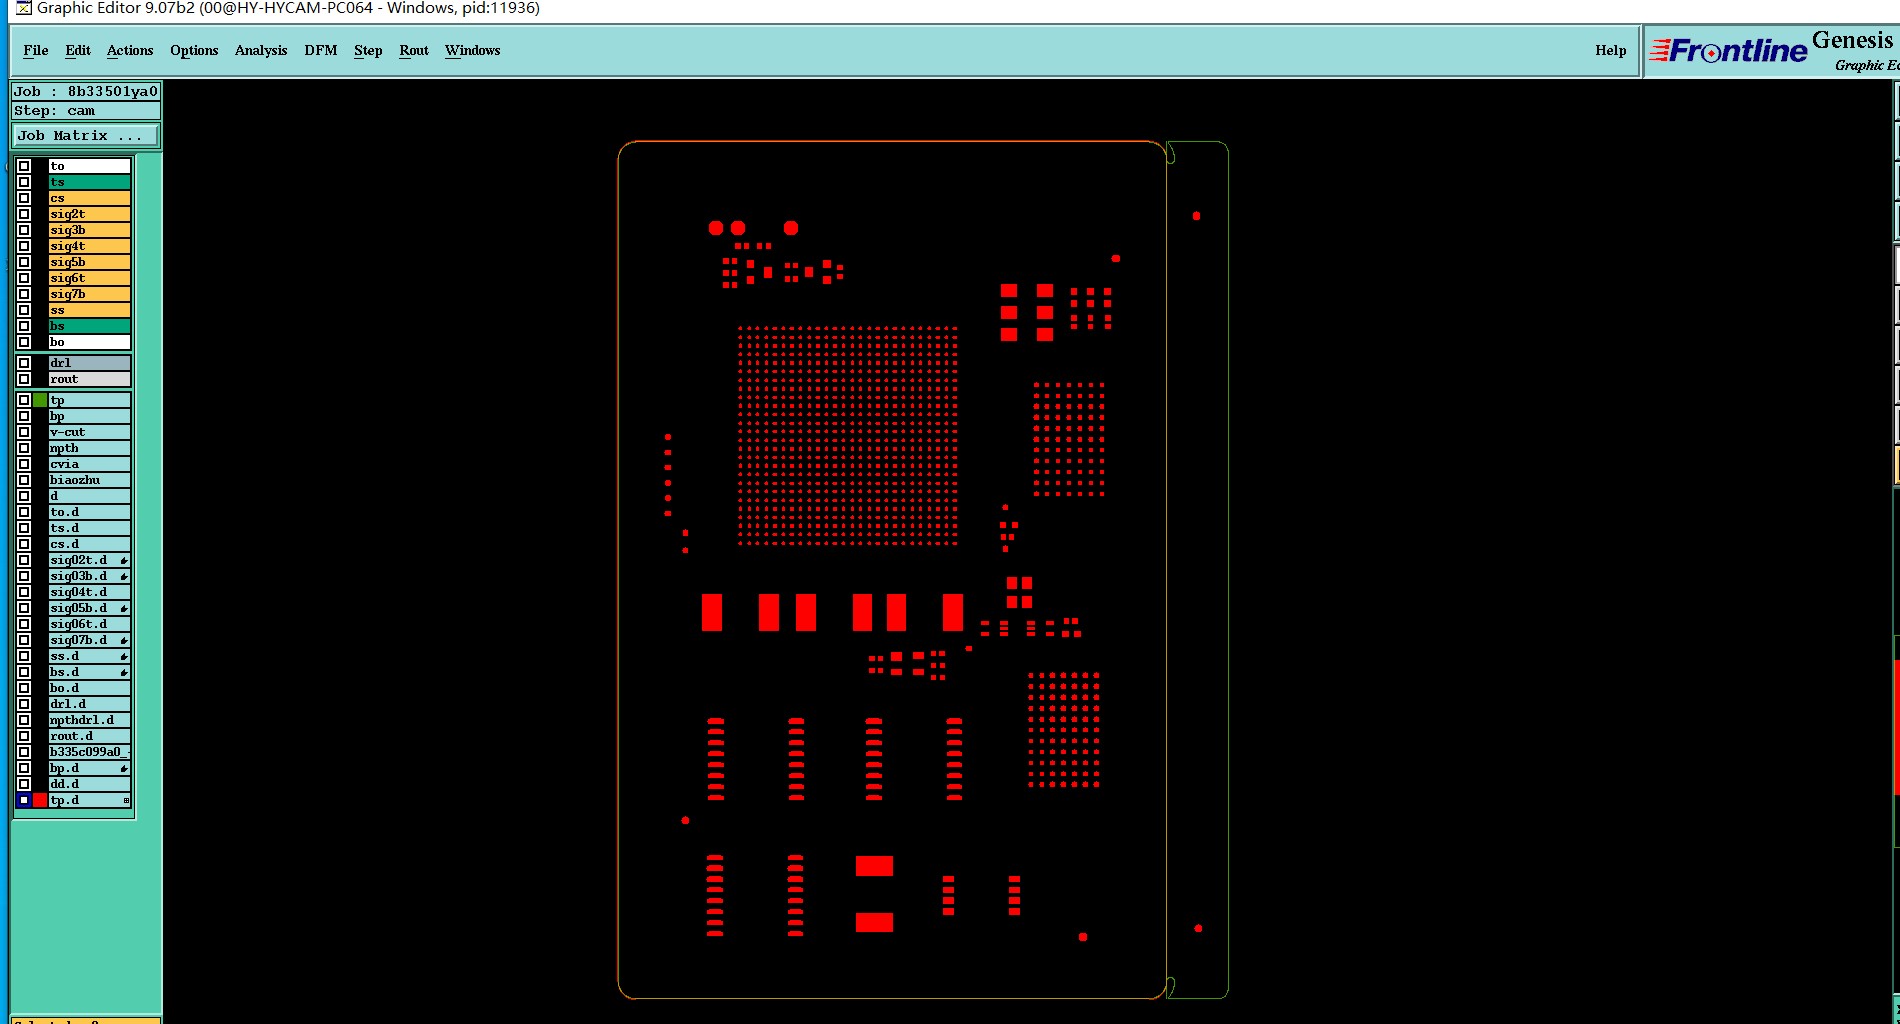Select the npthdrl.d layer name
Image resolution: width=1900 pixels, height=1024 pixels.
90,720
